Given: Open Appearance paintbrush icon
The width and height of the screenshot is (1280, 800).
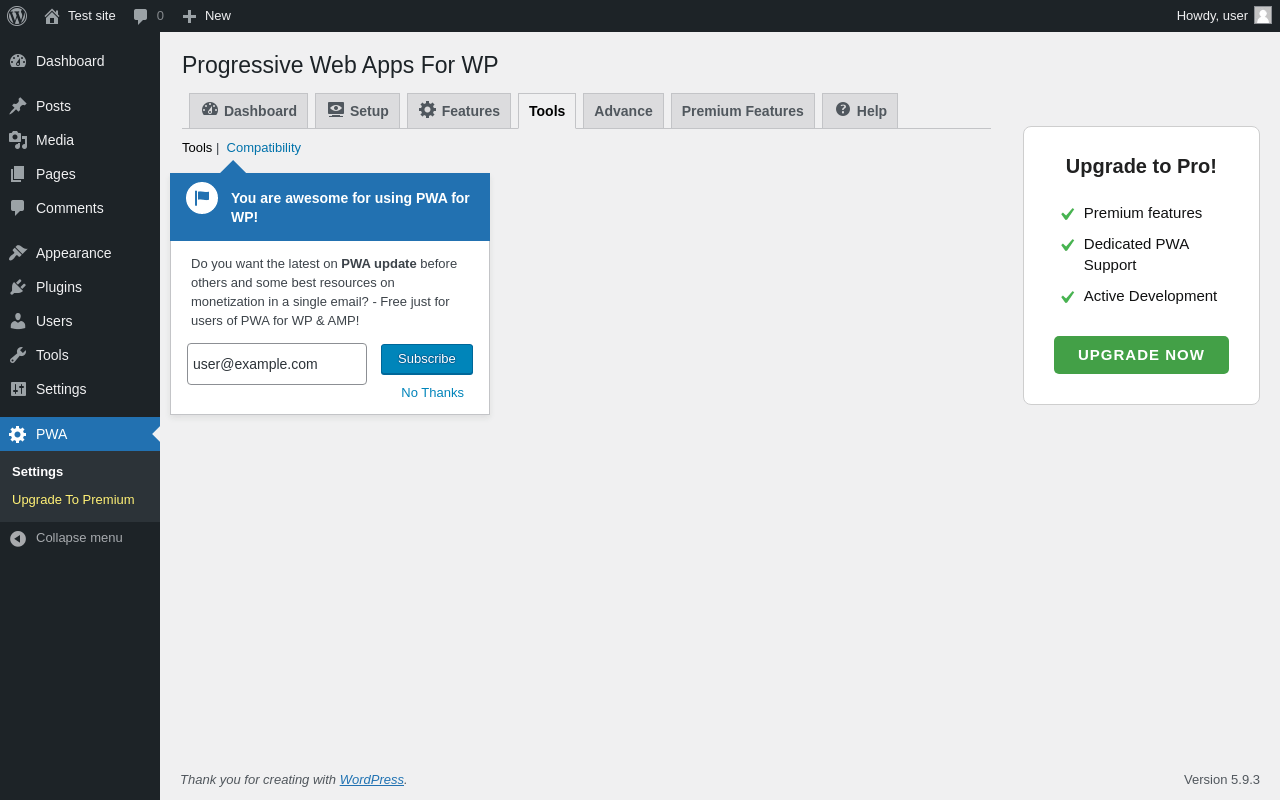Looking at the screenshot, I should coord(18,253).
